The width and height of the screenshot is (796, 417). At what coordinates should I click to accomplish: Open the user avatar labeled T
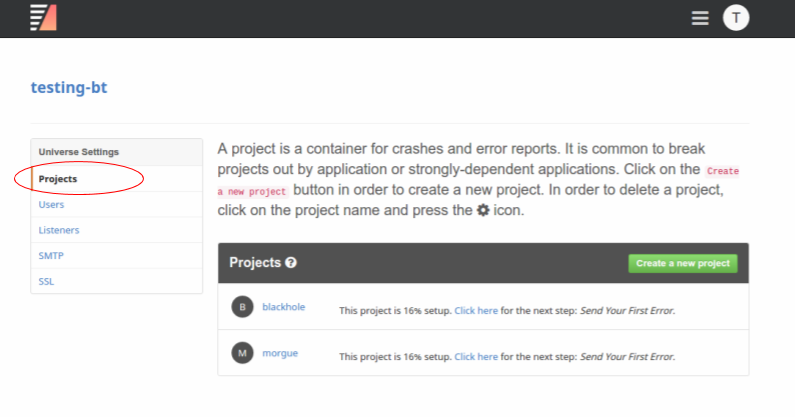736,18
